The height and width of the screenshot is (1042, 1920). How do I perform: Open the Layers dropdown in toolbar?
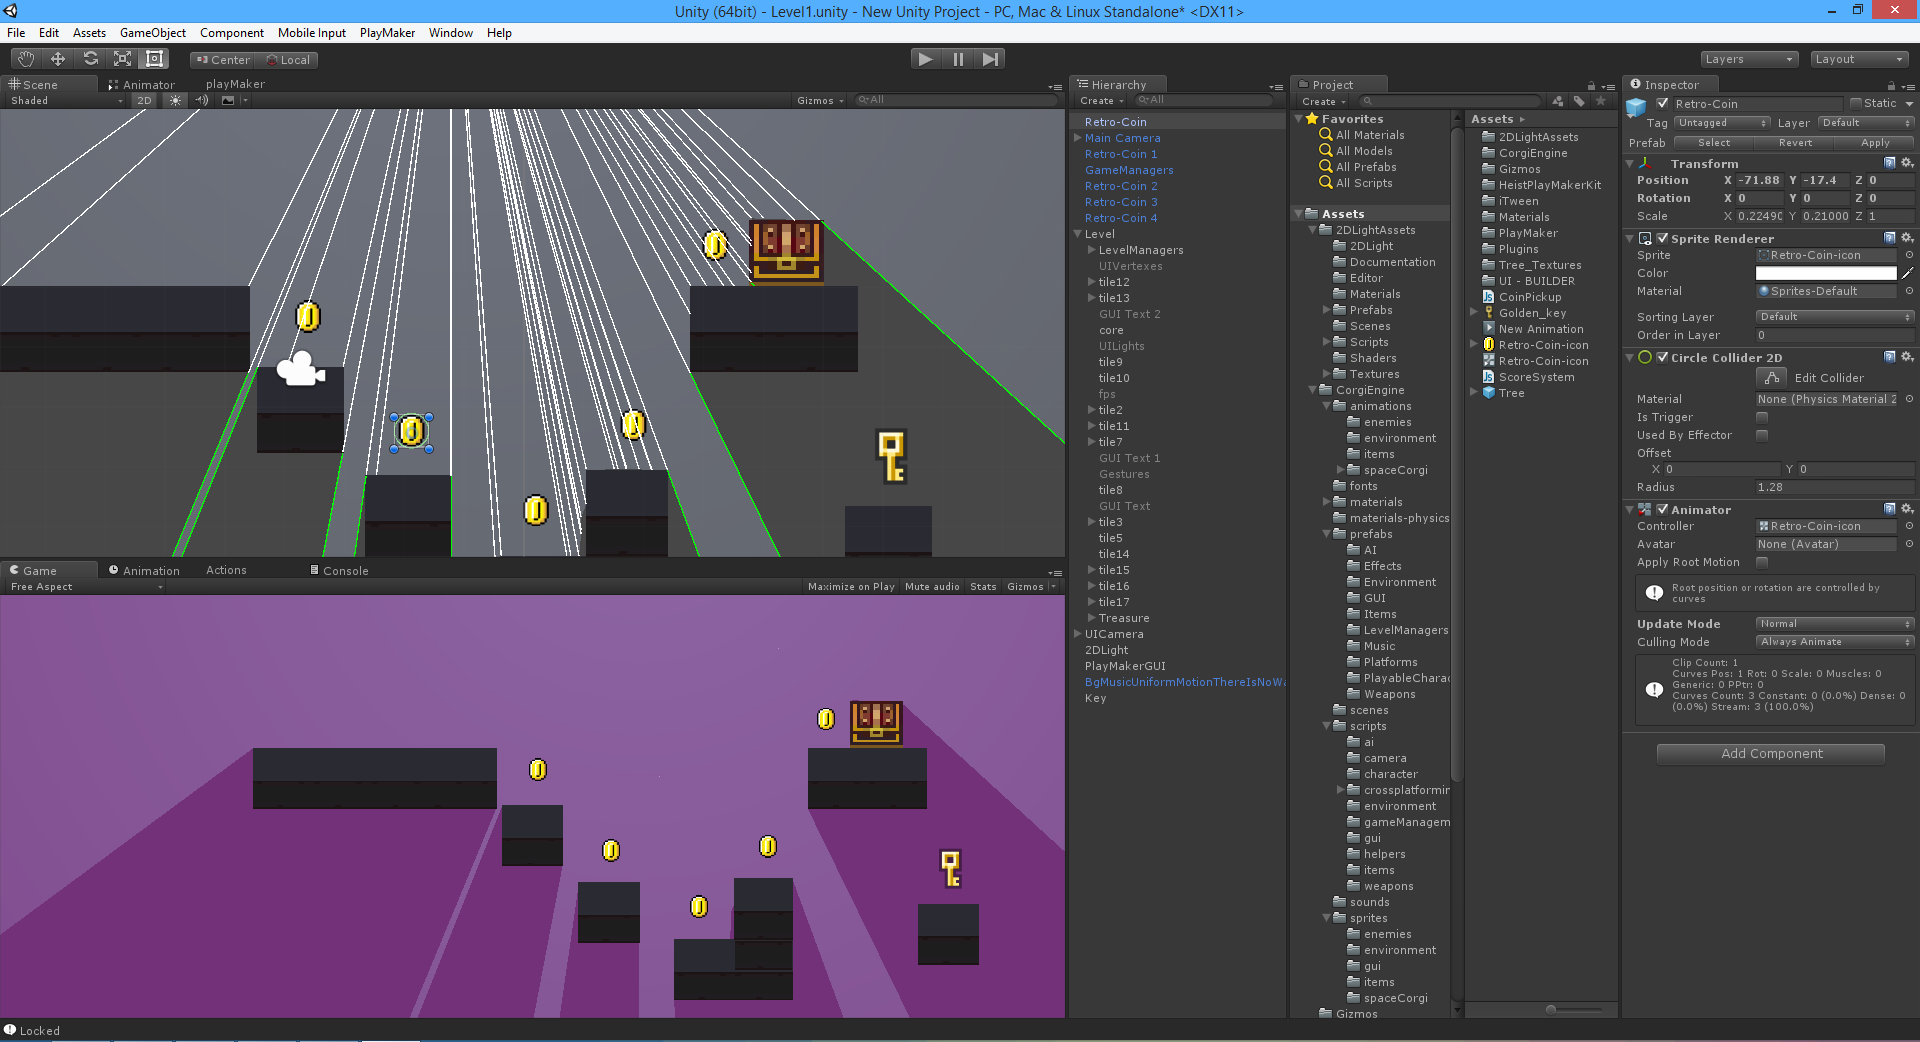point(1749,59)
